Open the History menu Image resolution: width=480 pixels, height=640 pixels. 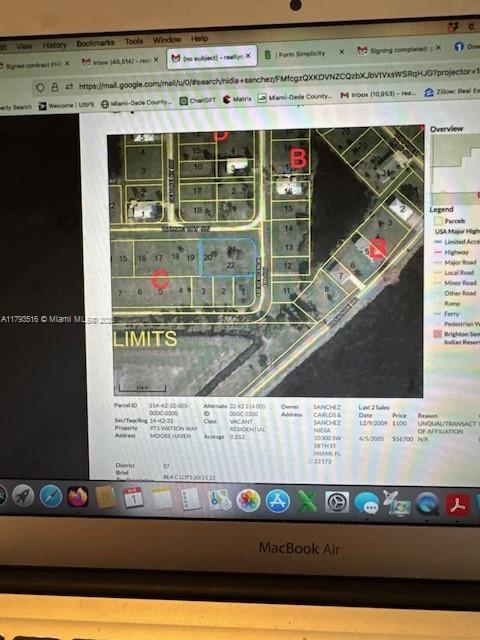click(x=54, y=44)
